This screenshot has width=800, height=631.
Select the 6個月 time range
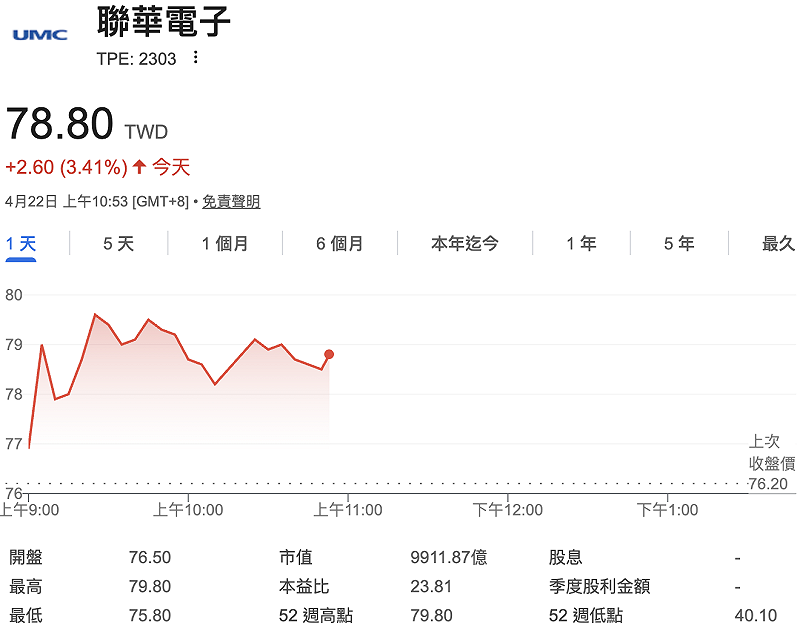[x=338, y=243]
